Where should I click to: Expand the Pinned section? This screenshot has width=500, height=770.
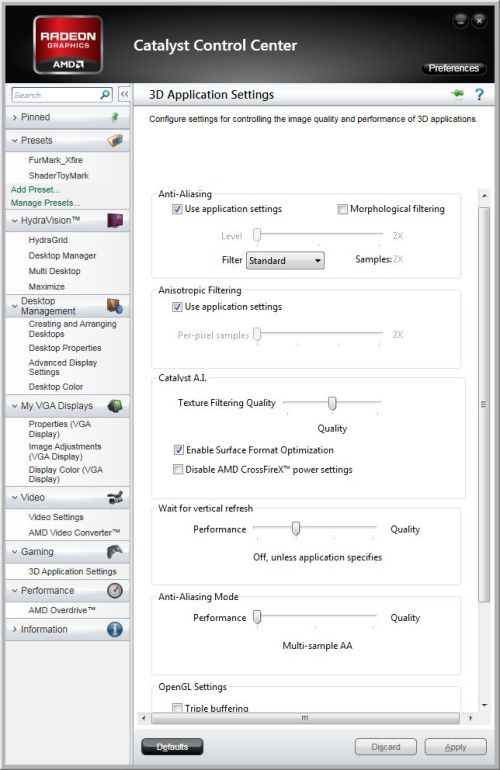pyautogui.click(x=14, y=117)
